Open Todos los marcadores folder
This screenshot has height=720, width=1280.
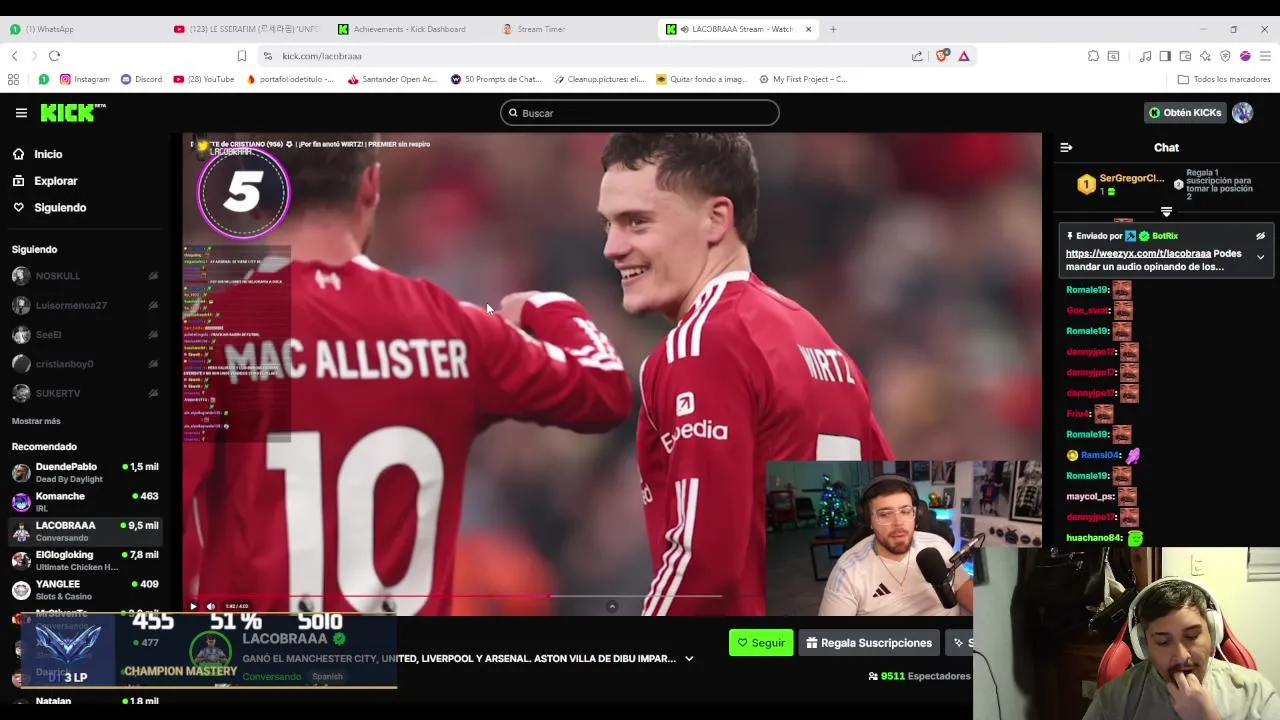point(1224,79)
